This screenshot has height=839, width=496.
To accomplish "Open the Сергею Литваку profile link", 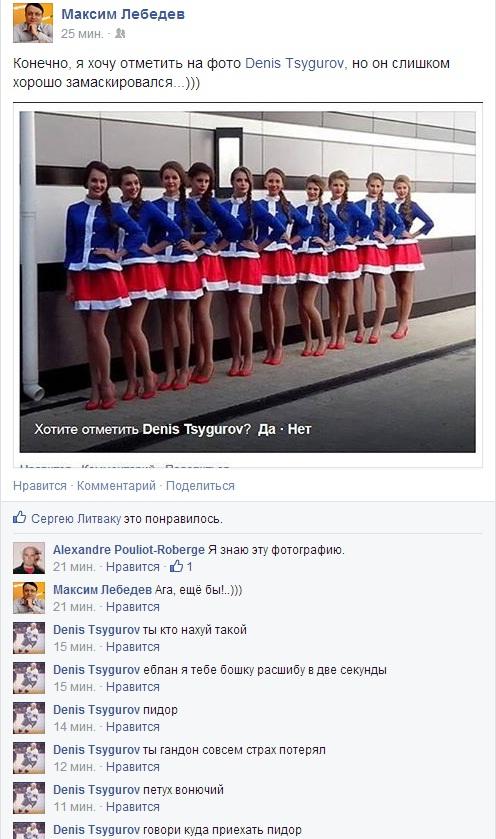I will pyautogui.click(x=76, y=518).
